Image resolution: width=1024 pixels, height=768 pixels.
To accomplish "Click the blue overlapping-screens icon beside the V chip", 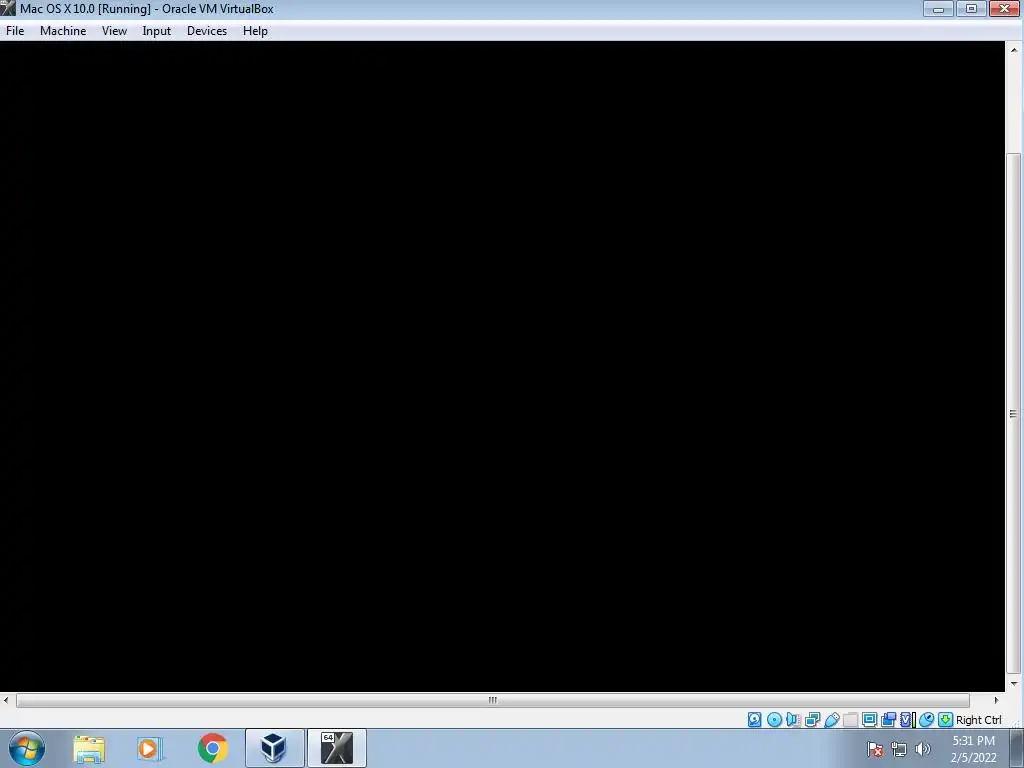I will tap(888, 720).
